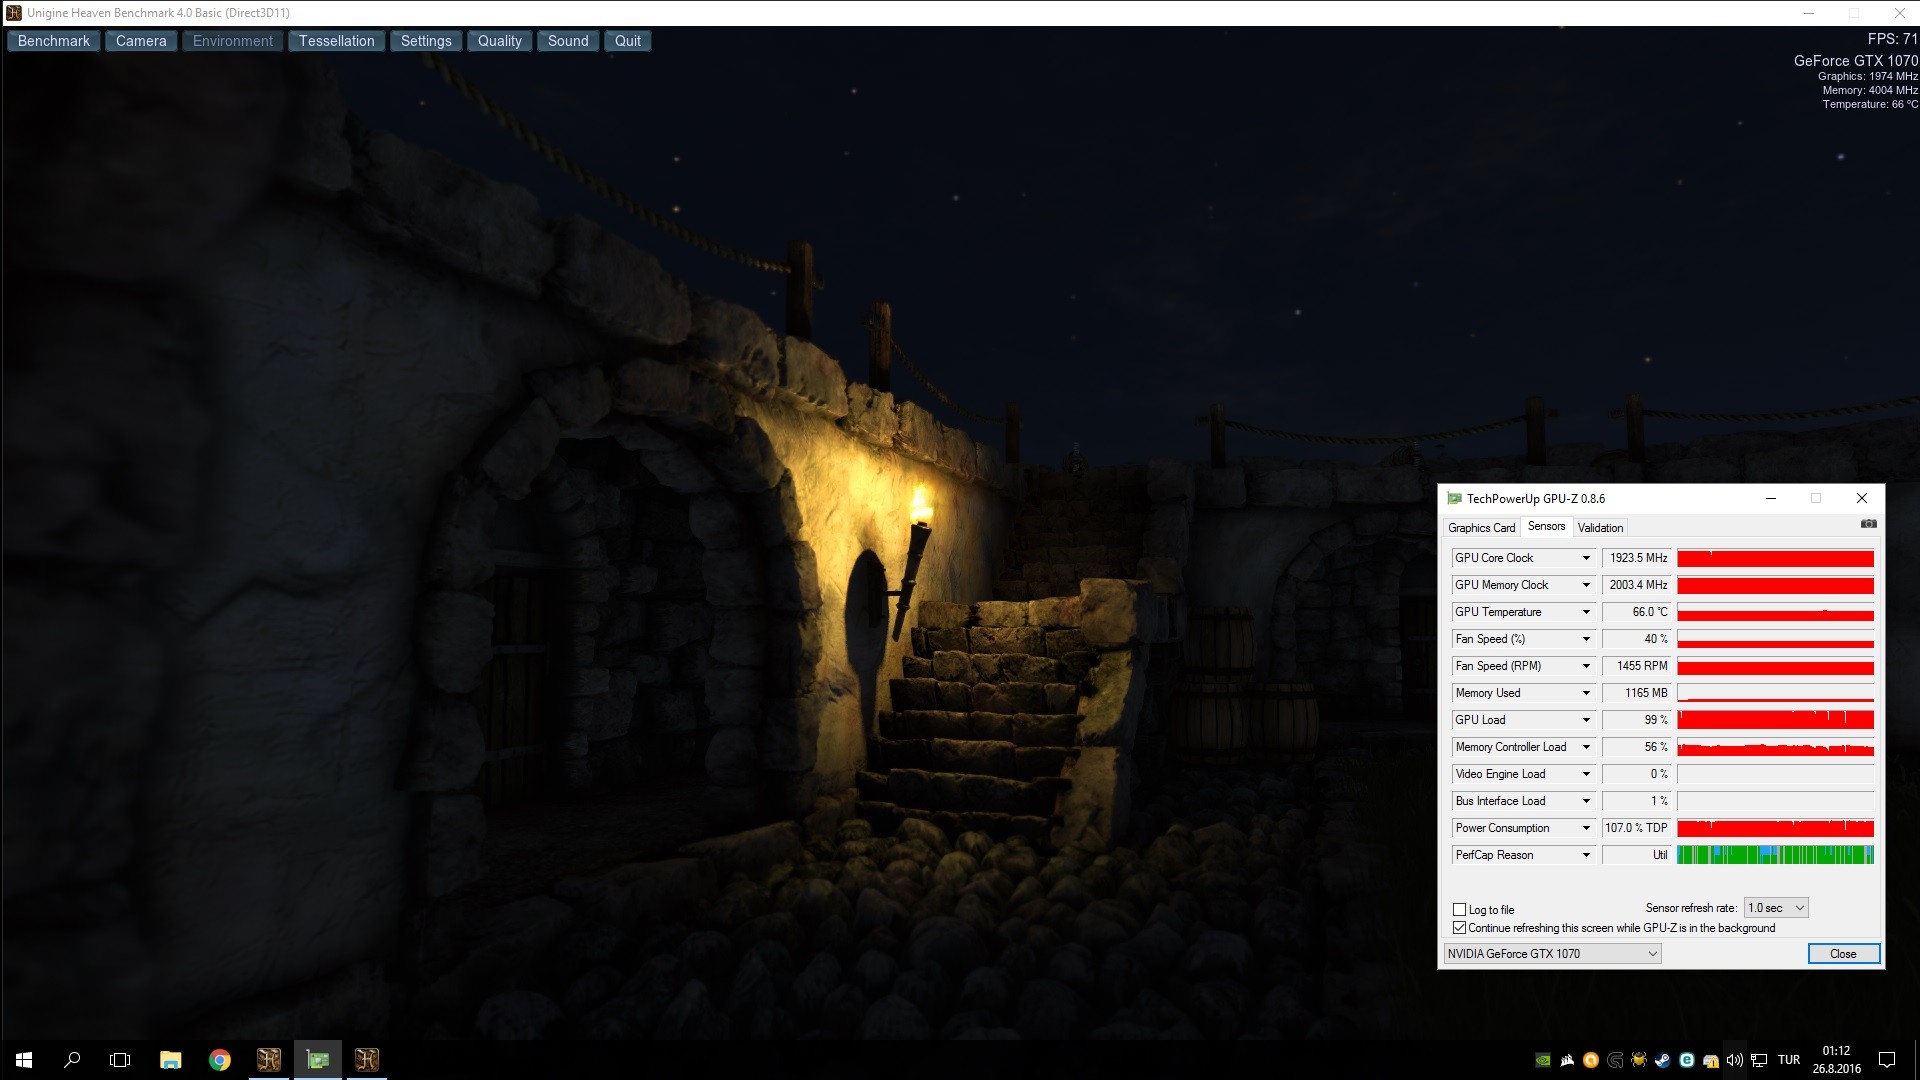This screenshot has height=1080, width=1920.
Task: Open network status tray icon
Action: click(1759, 1060)
